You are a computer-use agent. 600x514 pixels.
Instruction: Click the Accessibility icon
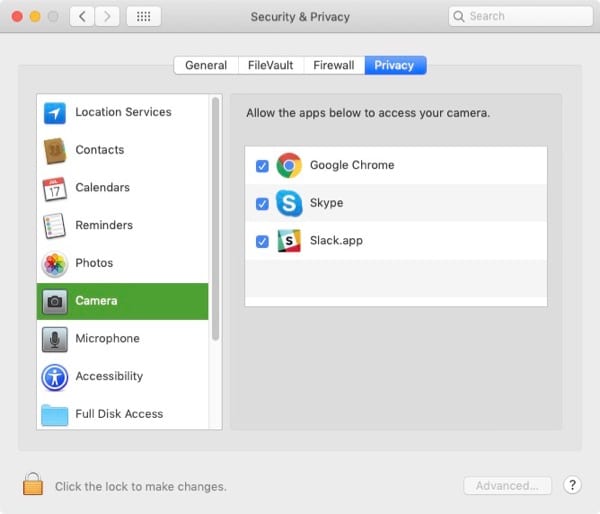point(55,377)
